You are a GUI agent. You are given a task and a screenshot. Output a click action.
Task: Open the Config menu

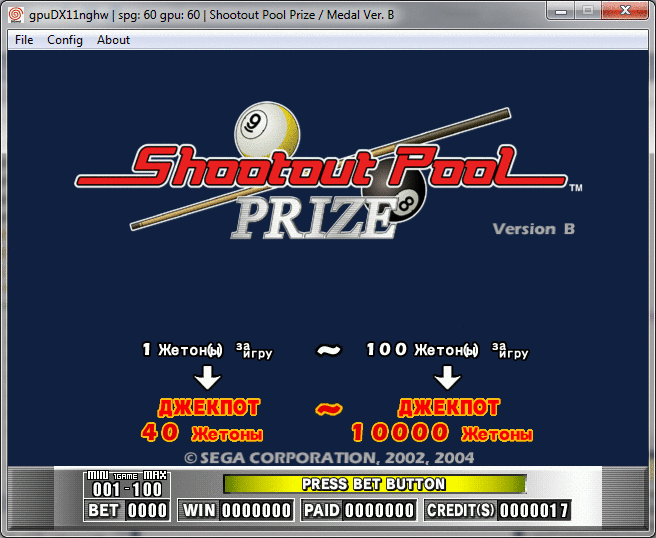coord(65,40)
